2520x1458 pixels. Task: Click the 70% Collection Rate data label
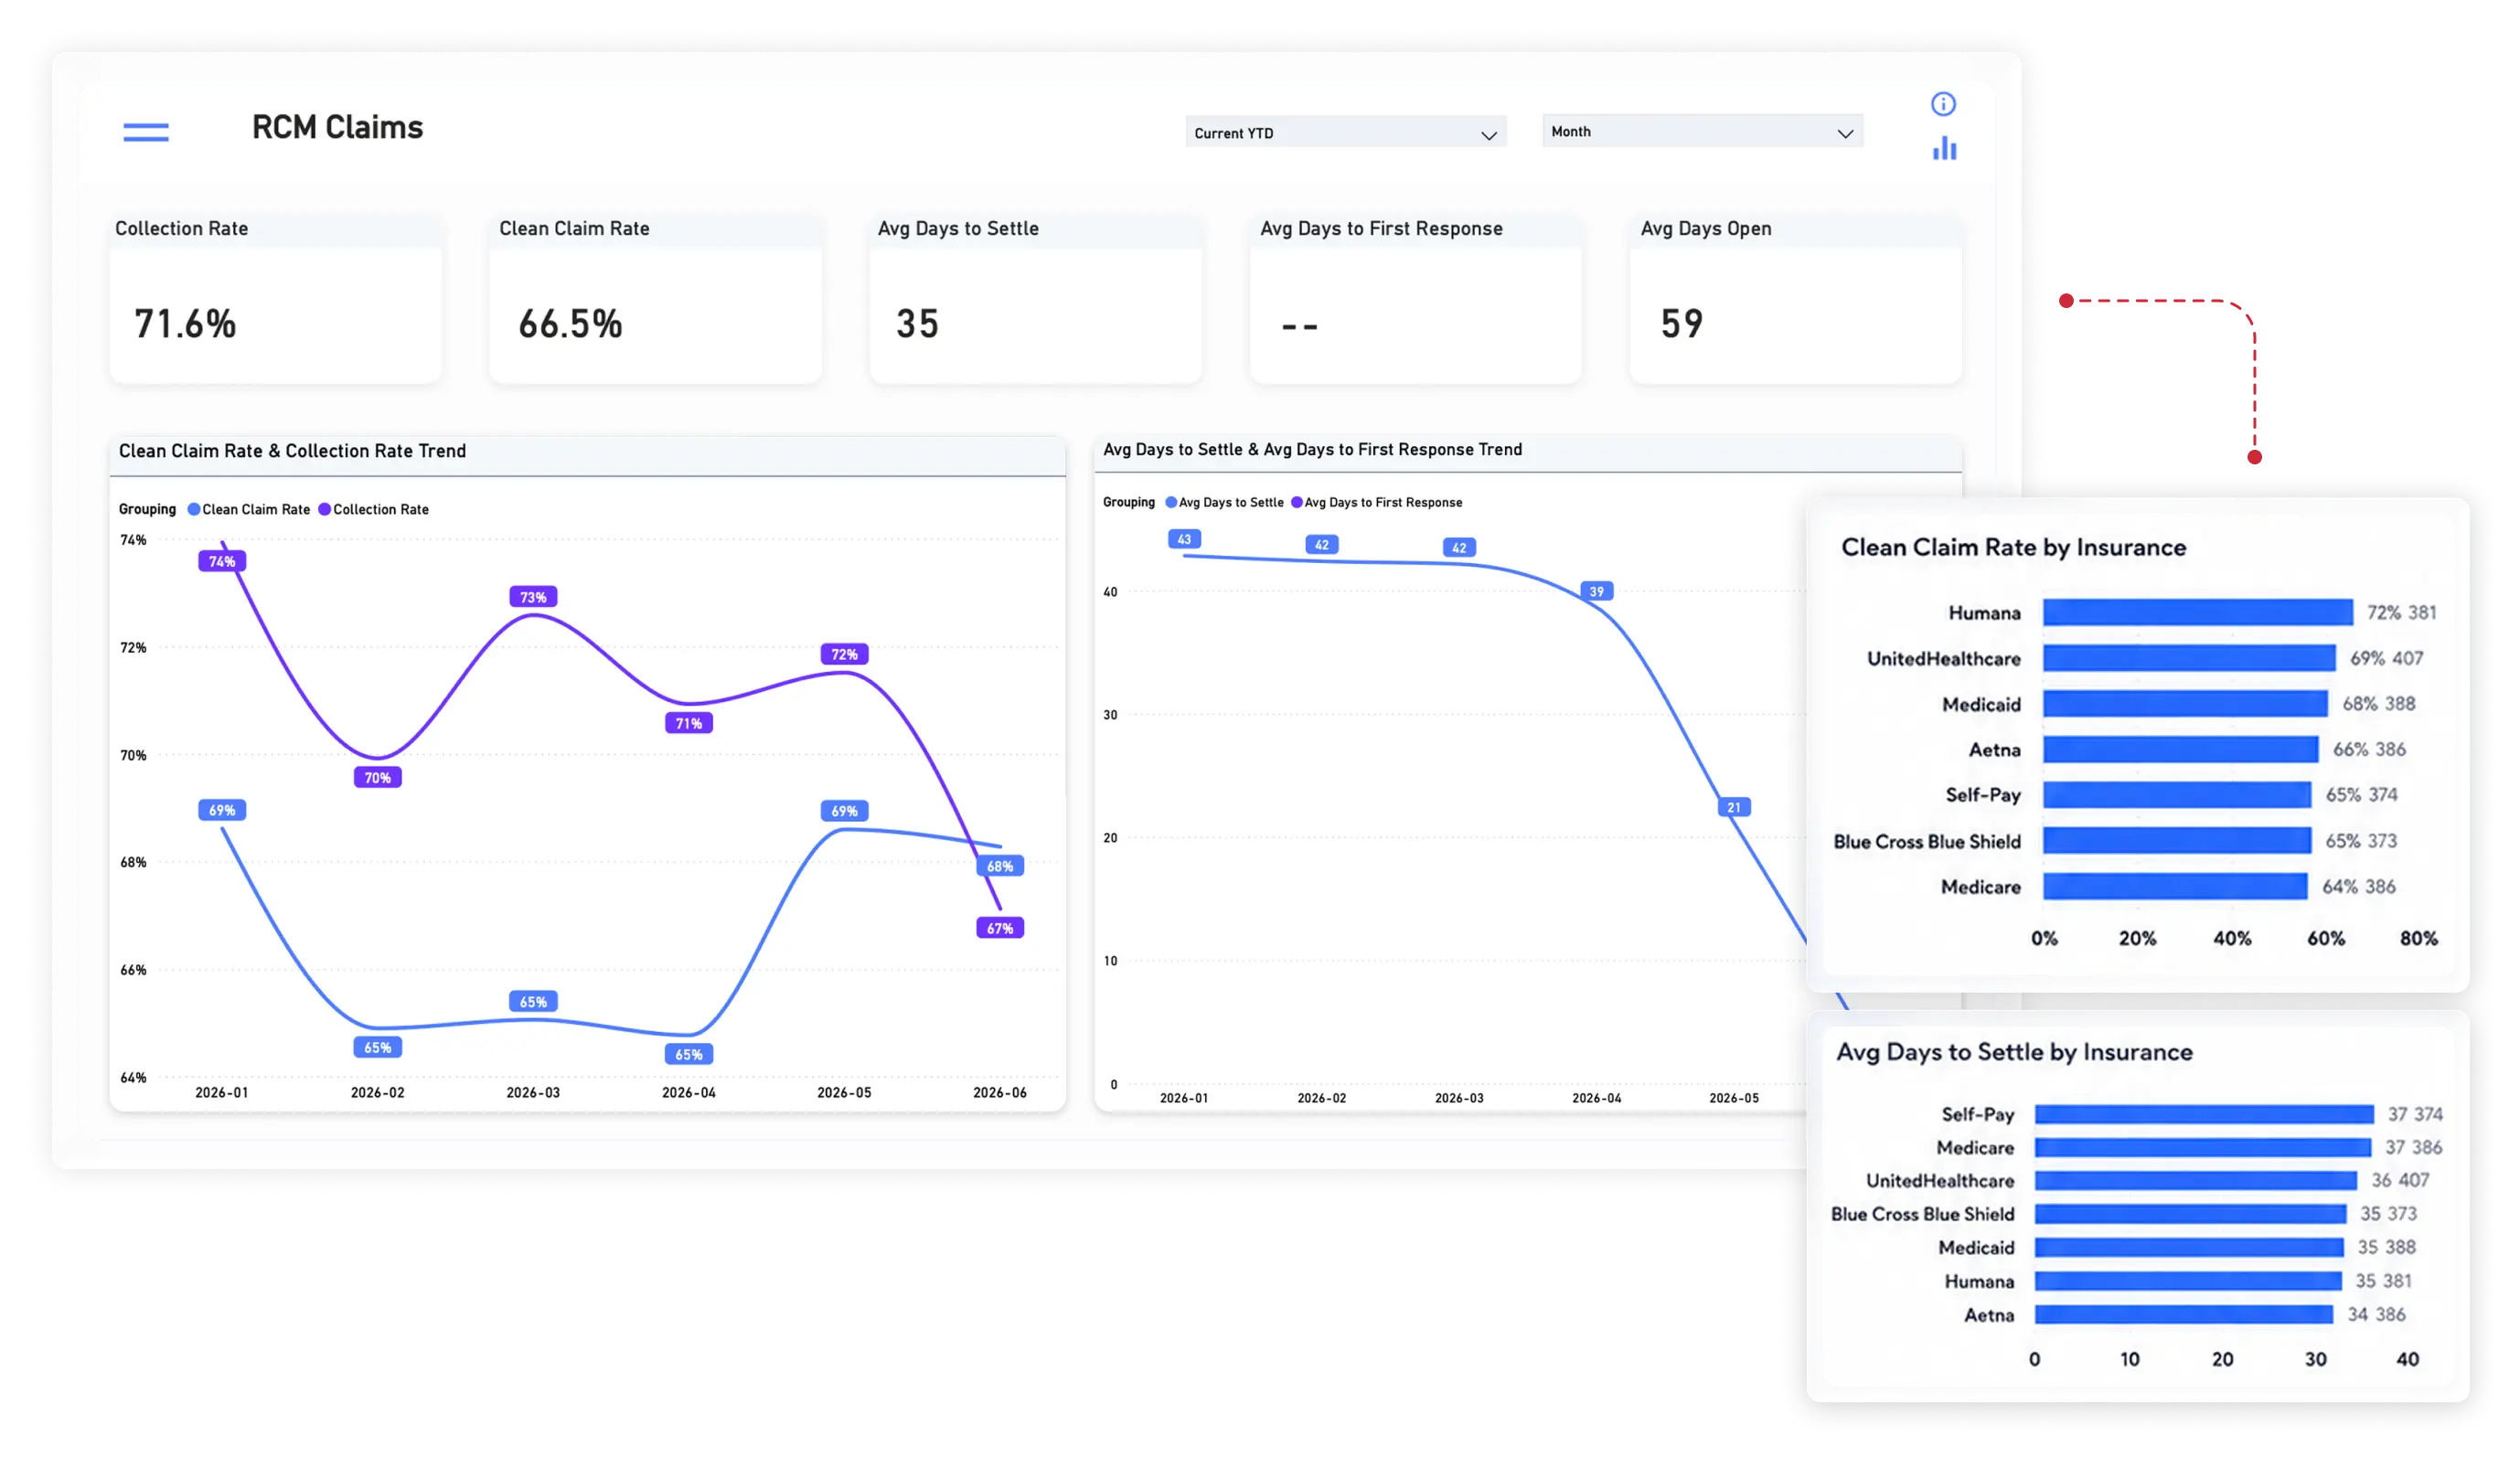(377, 777)
